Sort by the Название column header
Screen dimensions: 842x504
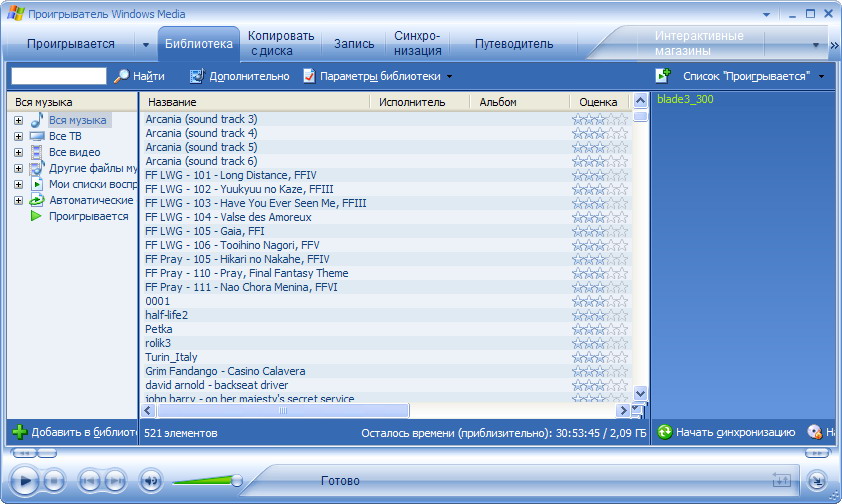(255, 102)
